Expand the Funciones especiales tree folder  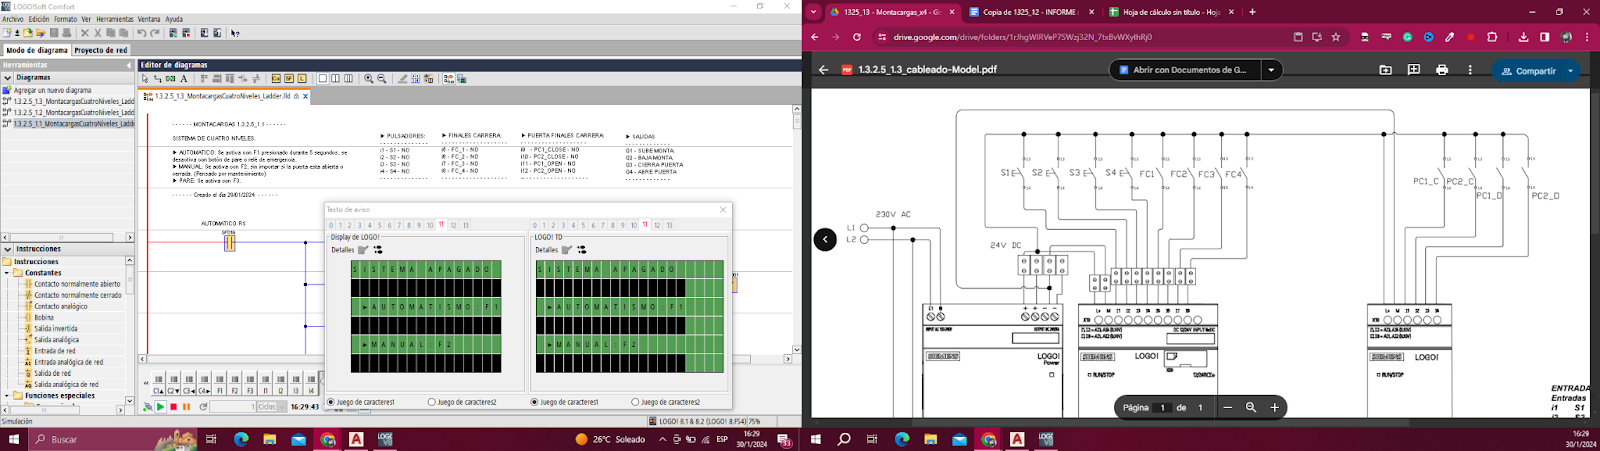(x=6, y=396)
